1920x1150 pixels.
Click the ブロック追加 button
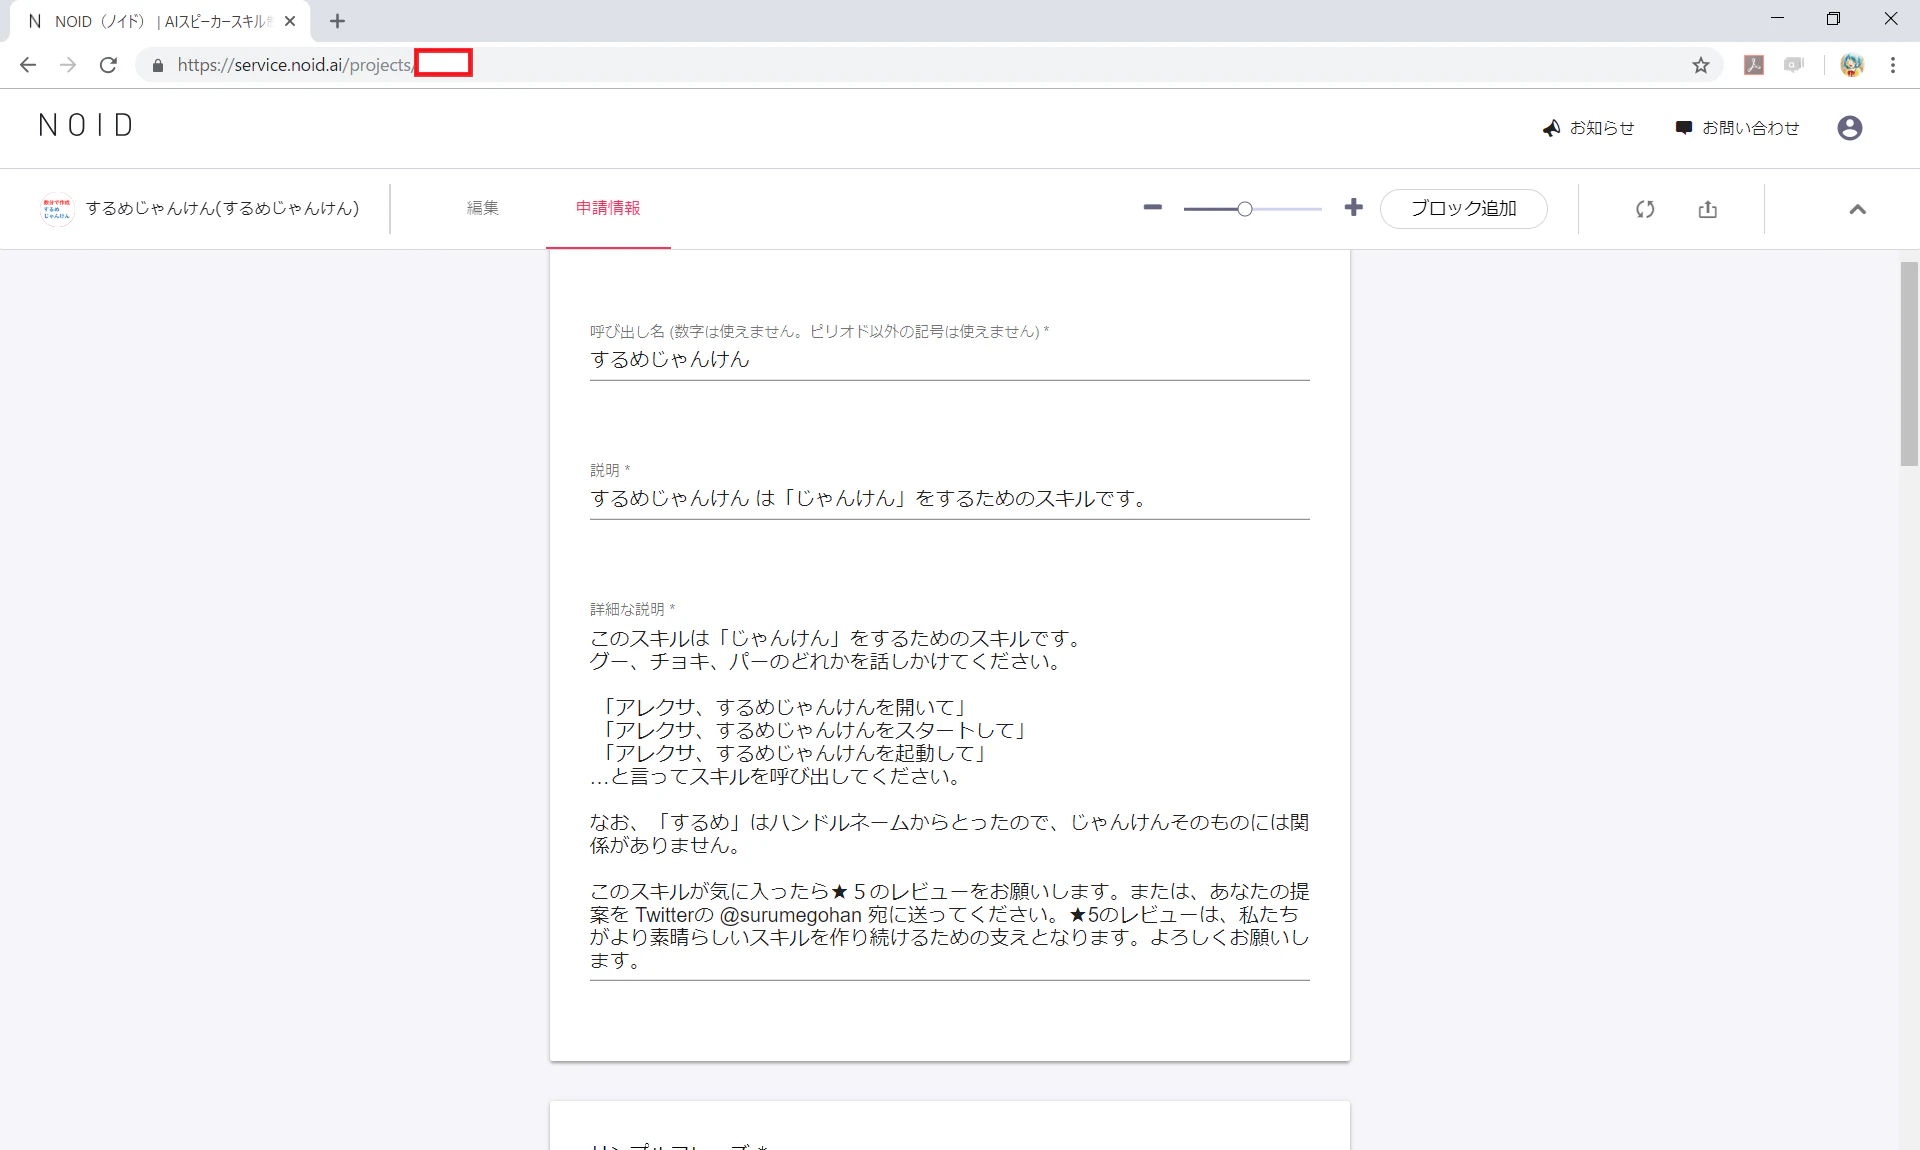pyautogui.click(x=1463, y=209)
